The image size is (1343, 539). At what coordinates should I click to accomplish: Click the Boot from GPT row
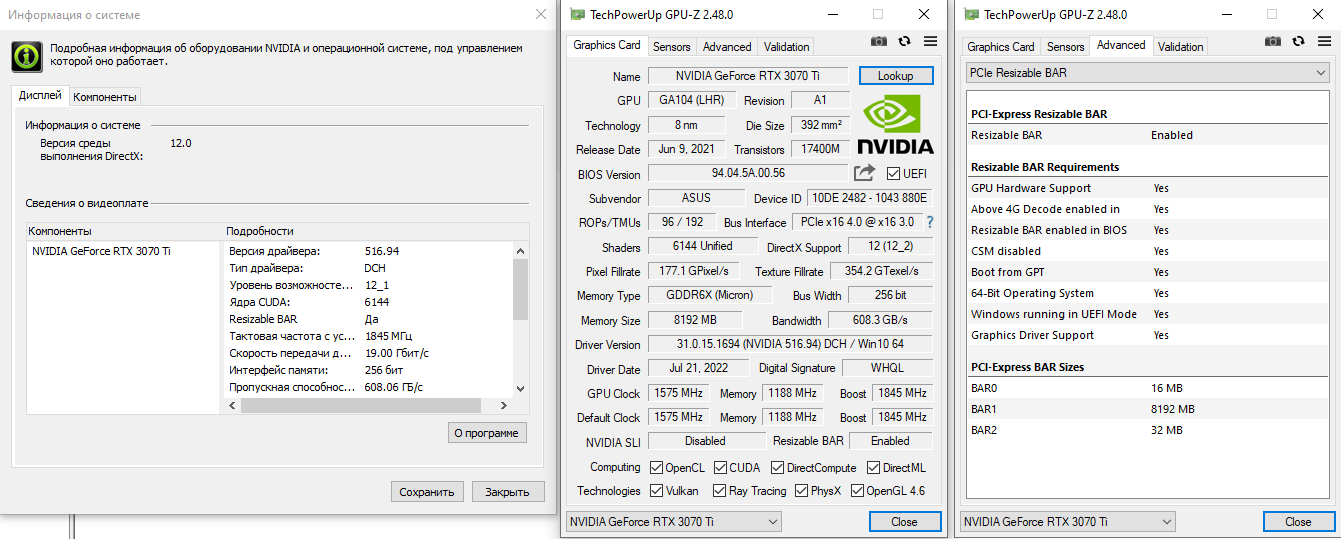pos(1147,272)
